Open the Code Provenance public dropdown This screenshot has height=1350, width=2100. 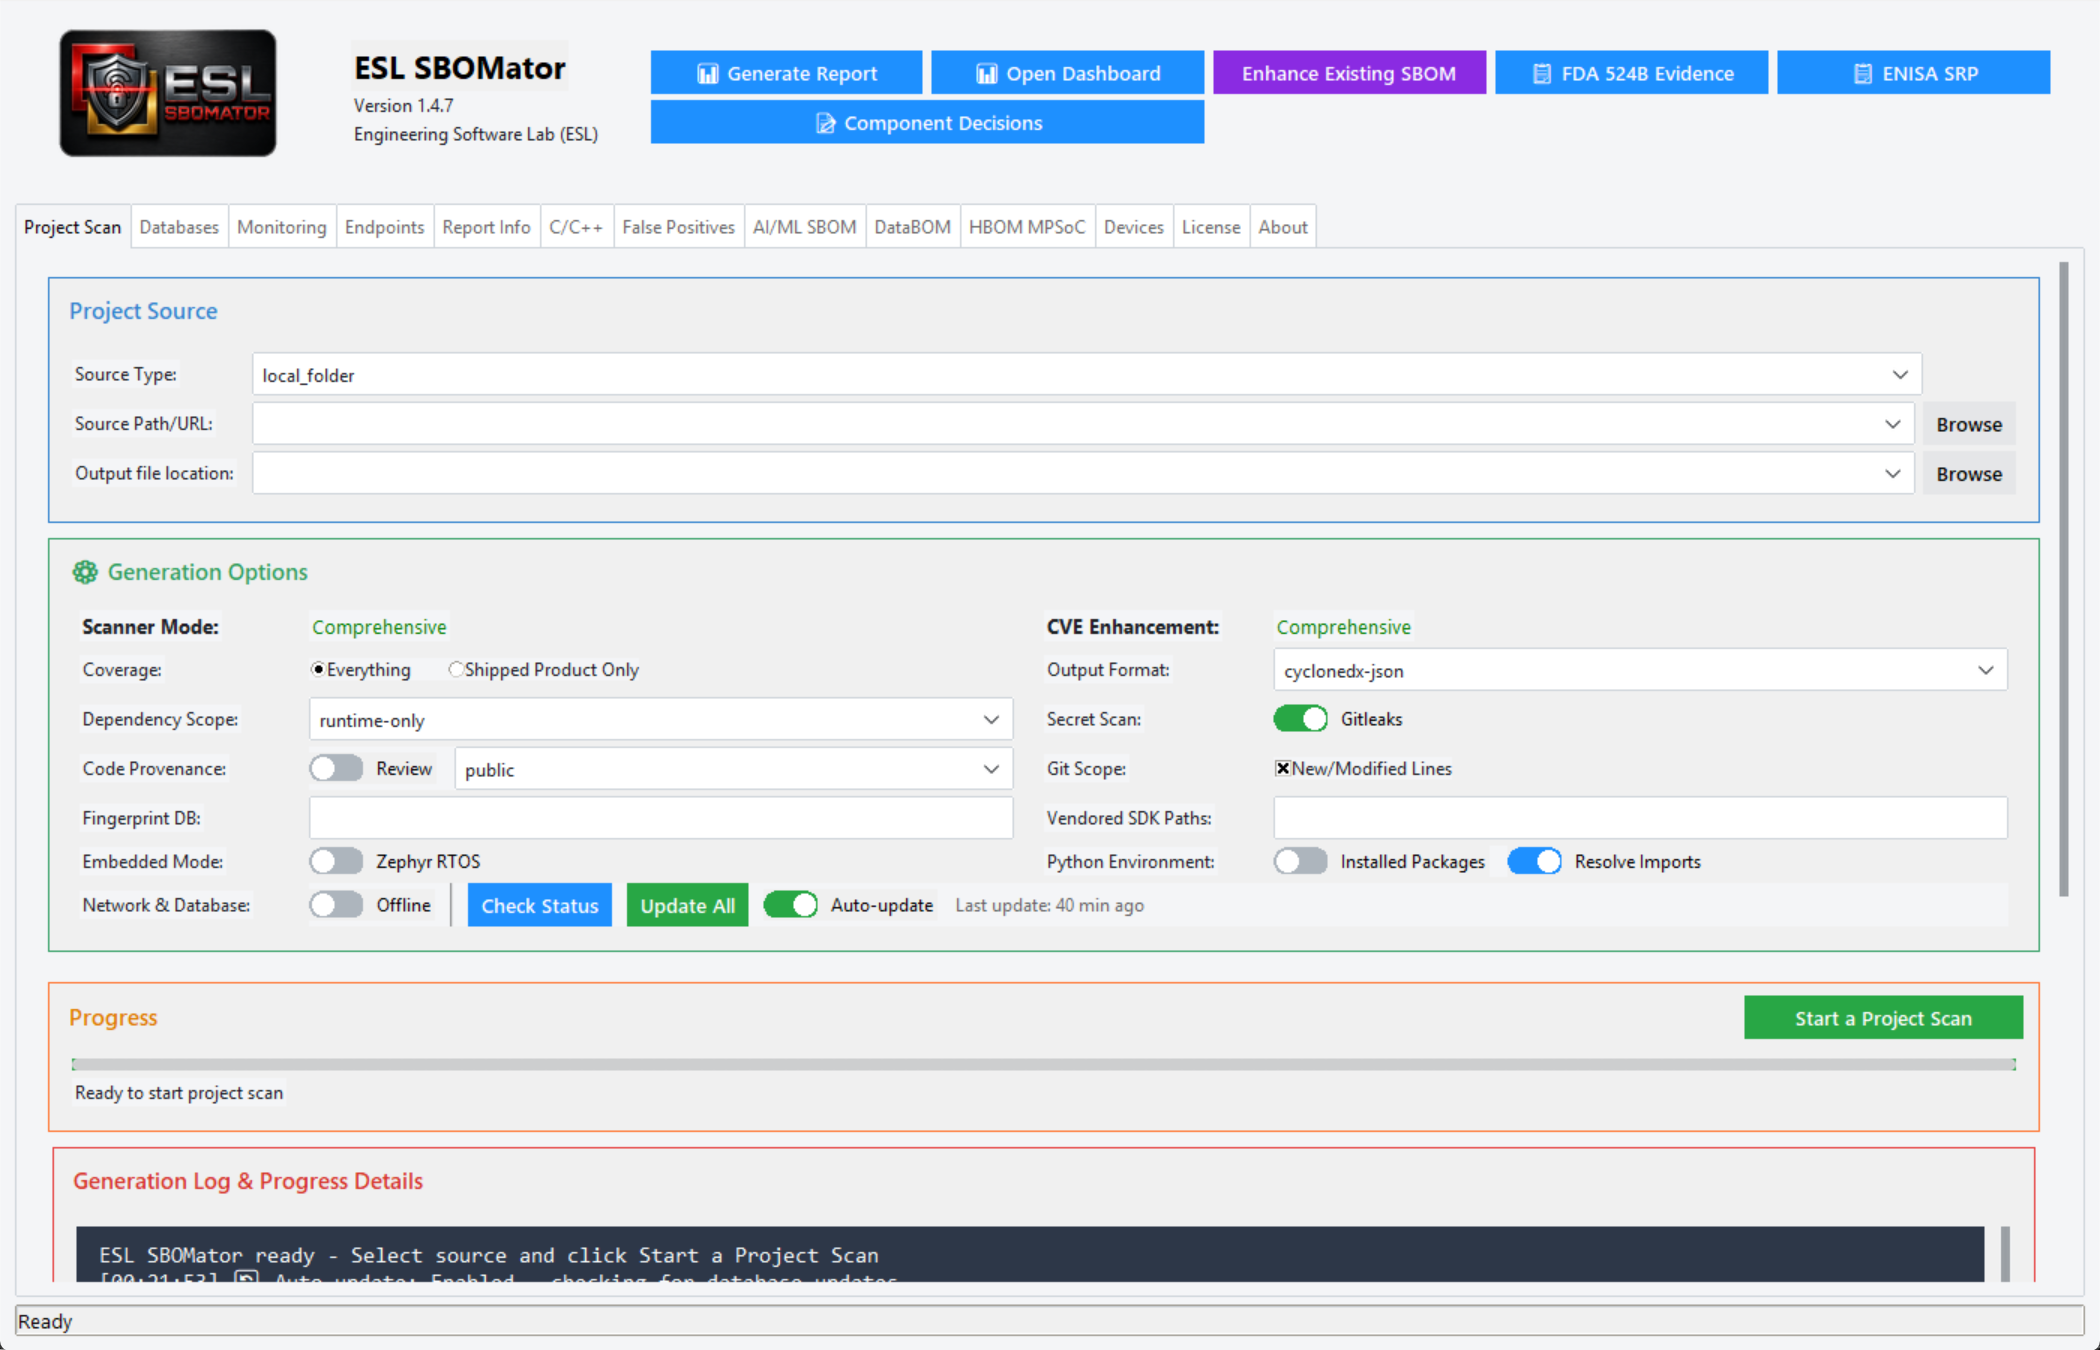coord(733,769)
